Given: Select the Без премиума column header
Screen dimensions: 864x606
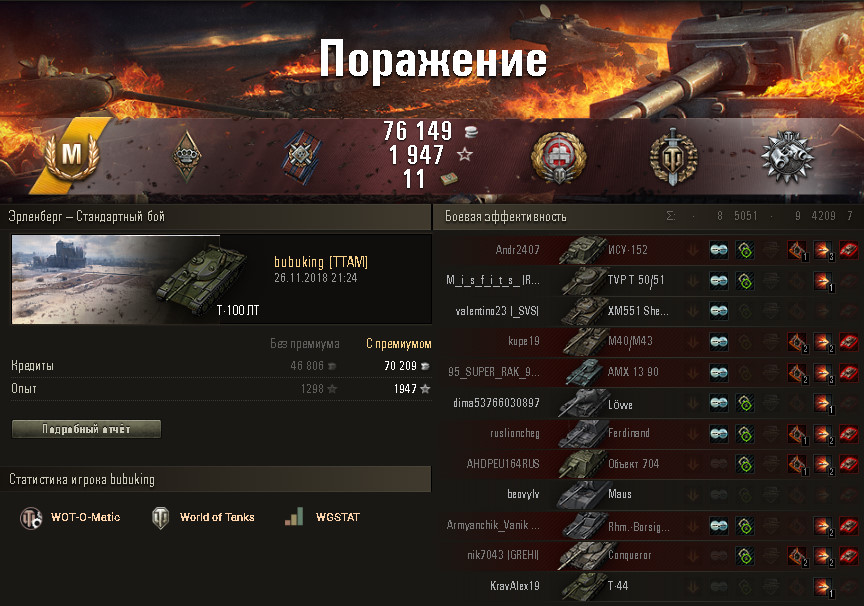Looking at the screenshot, I should pos(305,344).
